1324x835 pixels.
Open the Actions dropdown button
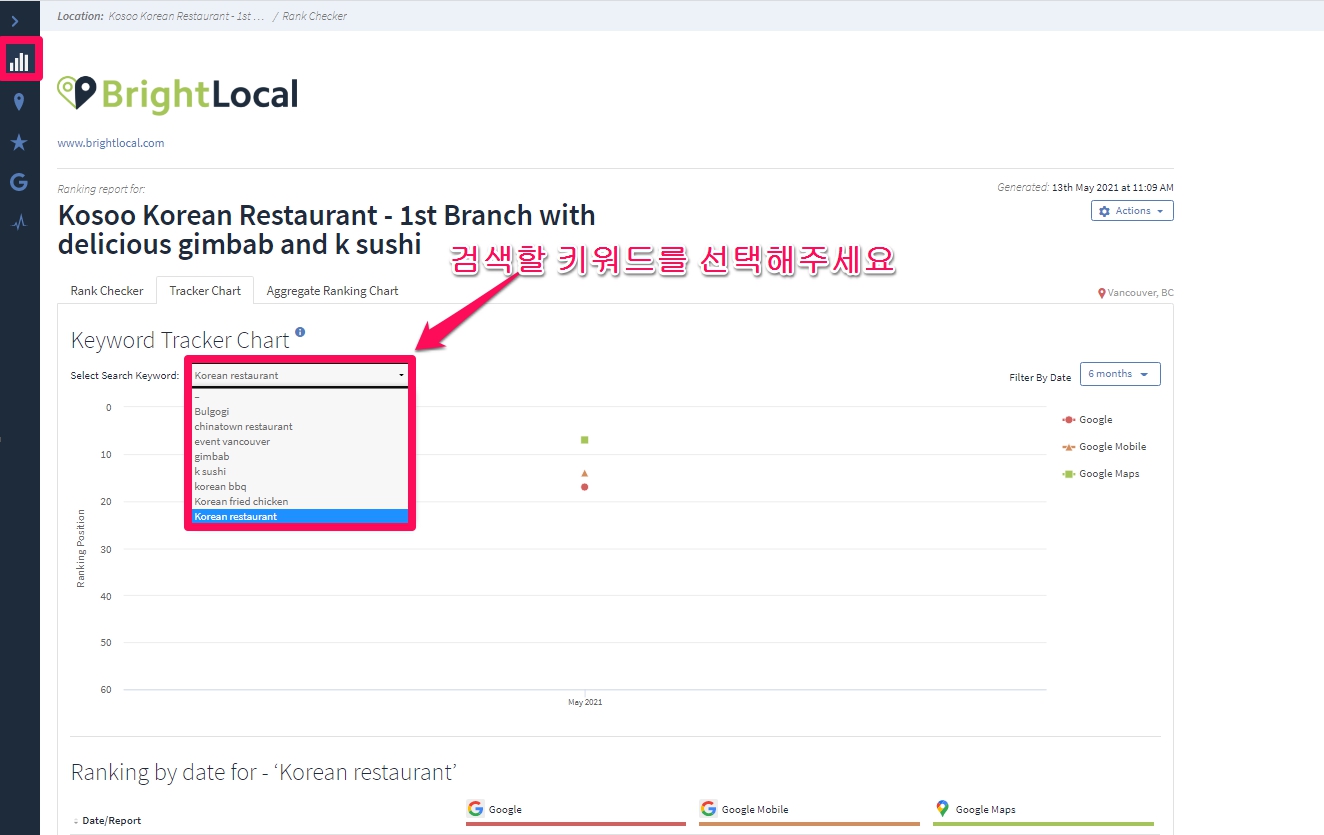click(1132, 211)
